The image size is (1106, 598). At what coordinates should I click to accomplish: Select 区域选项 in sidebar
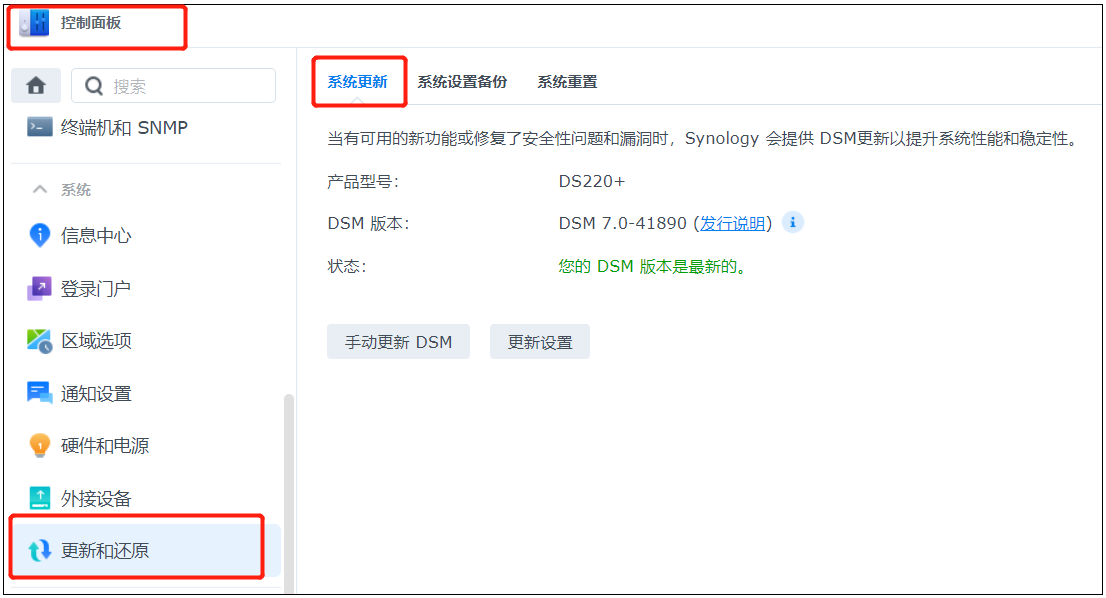pyautogui.click(x=146, y=341)
